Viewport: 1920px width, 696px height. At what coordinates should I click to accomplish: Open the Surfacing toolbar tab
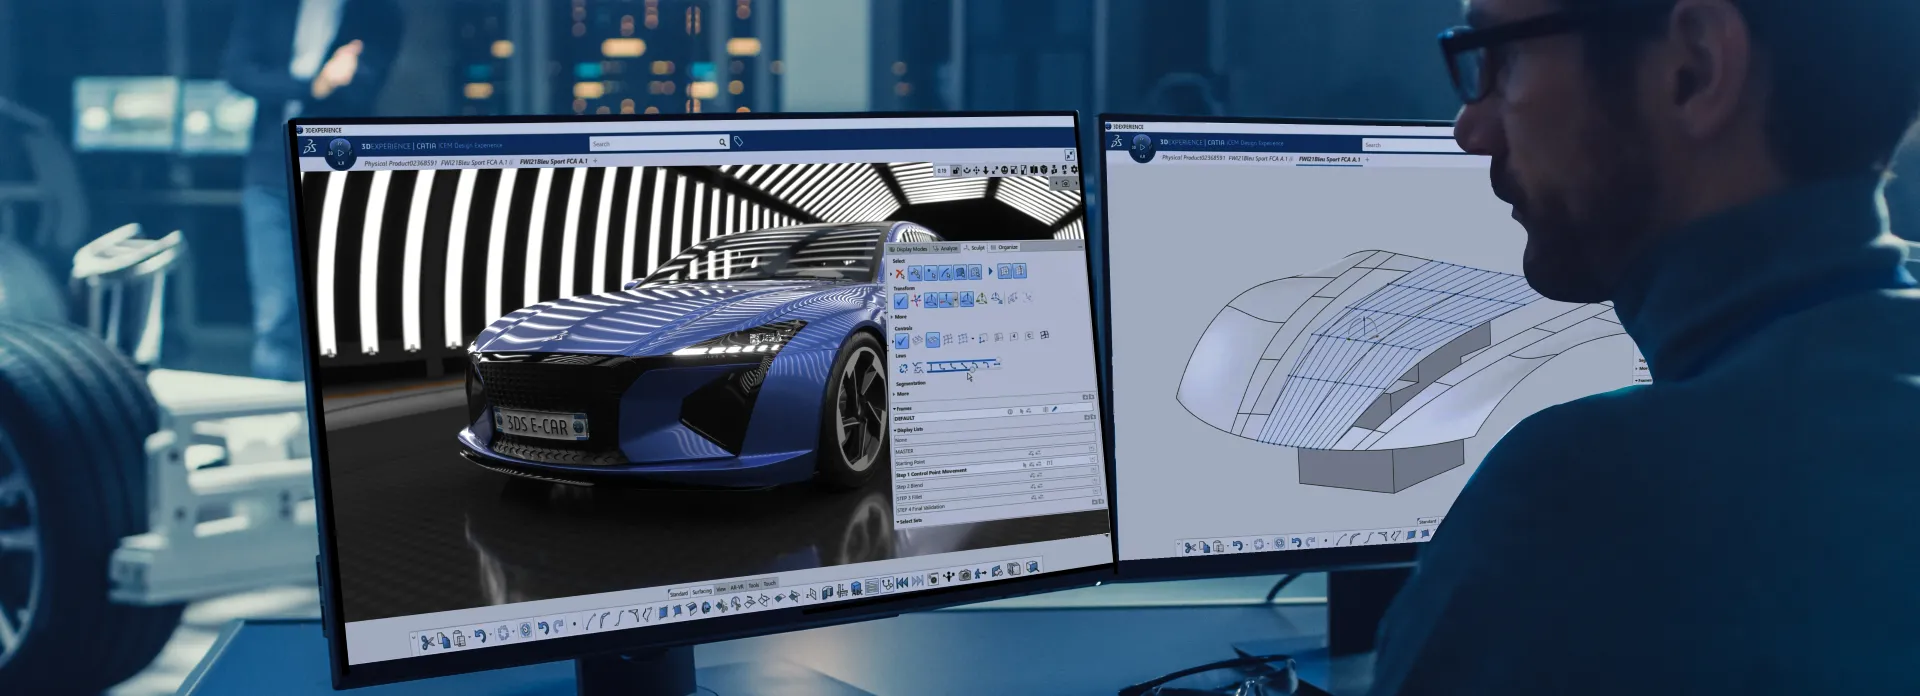tap(702, 591)
